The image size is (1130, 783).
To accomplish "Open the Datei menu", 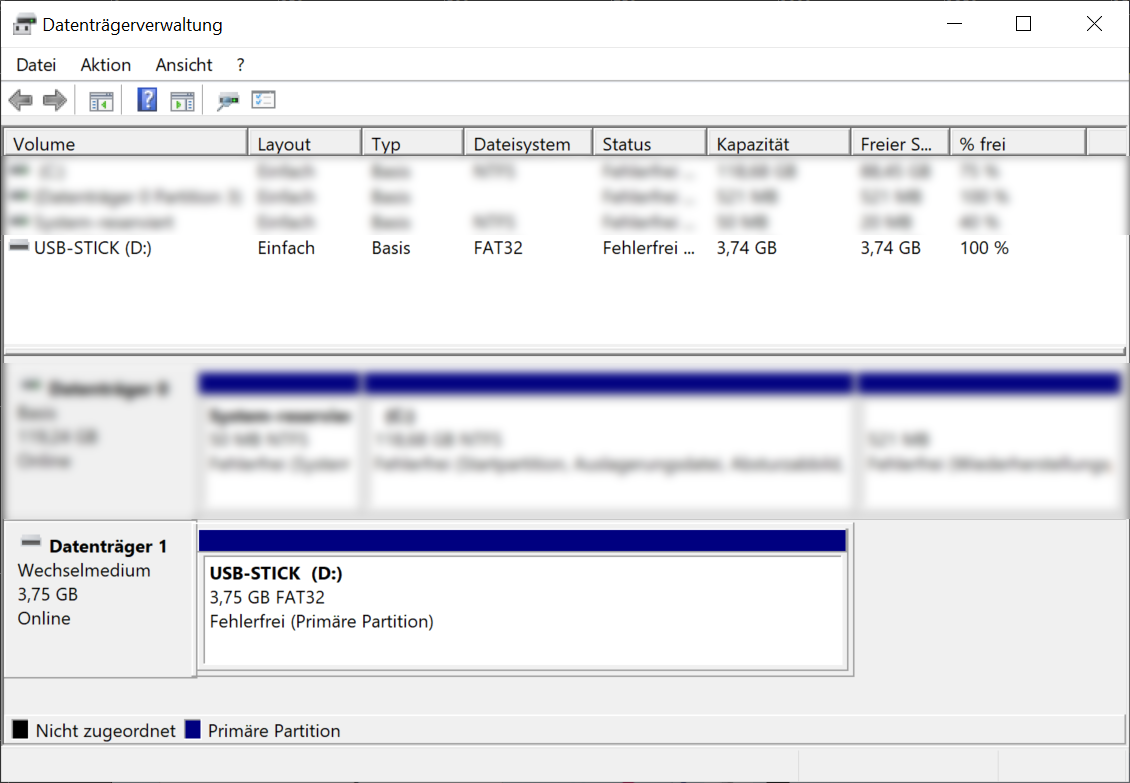I will [x=36, y=64].
